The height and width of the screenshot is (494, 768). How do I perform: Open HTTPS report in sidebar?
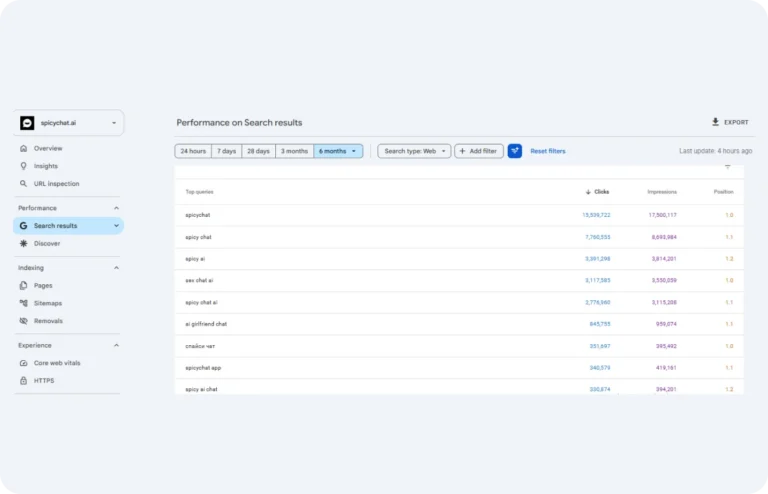pos(44,380)
